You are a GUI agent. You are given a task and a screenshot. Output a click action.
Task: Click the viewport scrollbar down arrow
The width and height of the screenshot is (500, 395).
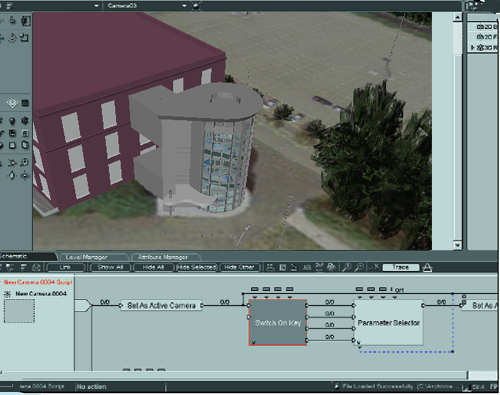coord(458,245)
